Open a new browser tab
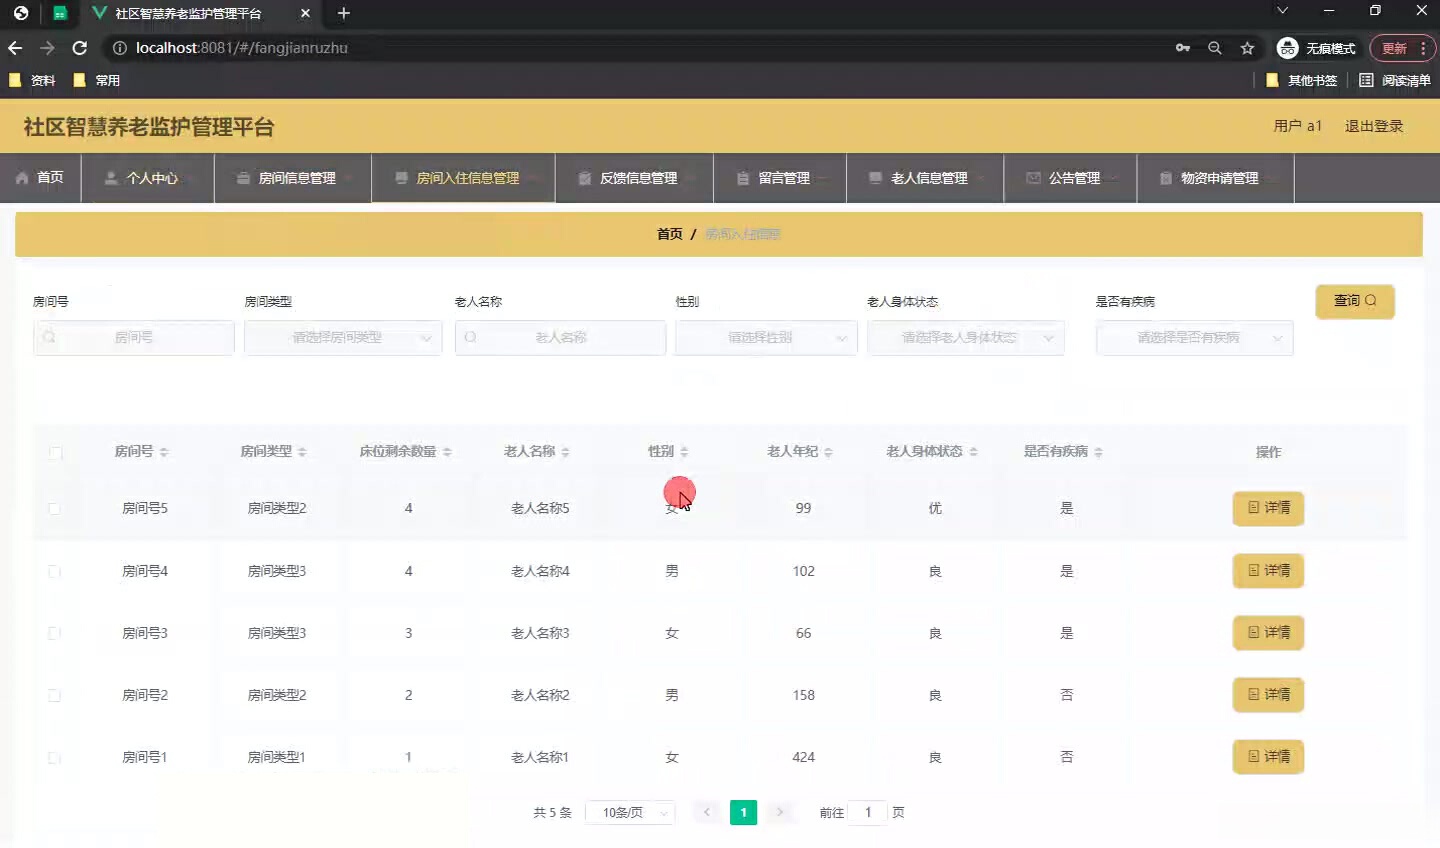The height and width of the screenshot is (848, 1440). [344, 13]
